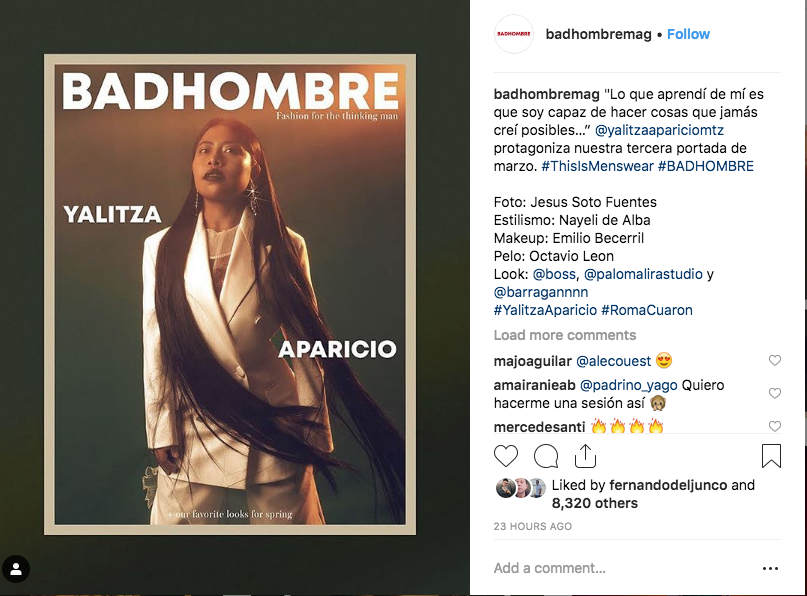Open the BADHOMBRE magazine cover image
The height and width of the screenshot is (596, 807).
230,294
